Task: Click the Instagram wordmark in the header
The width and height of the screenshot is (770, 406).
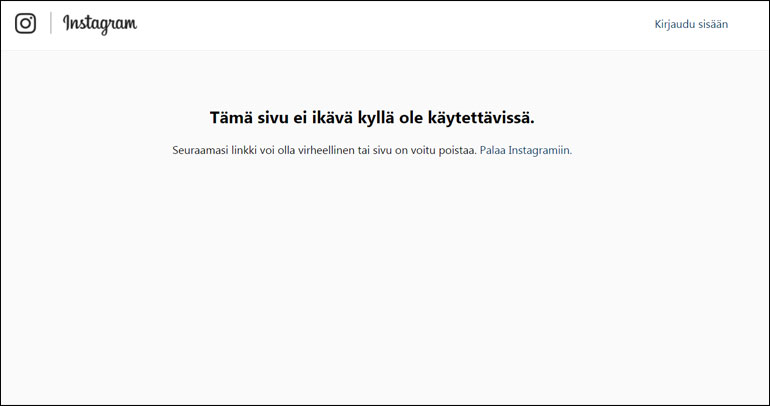Action: point(100,24)
